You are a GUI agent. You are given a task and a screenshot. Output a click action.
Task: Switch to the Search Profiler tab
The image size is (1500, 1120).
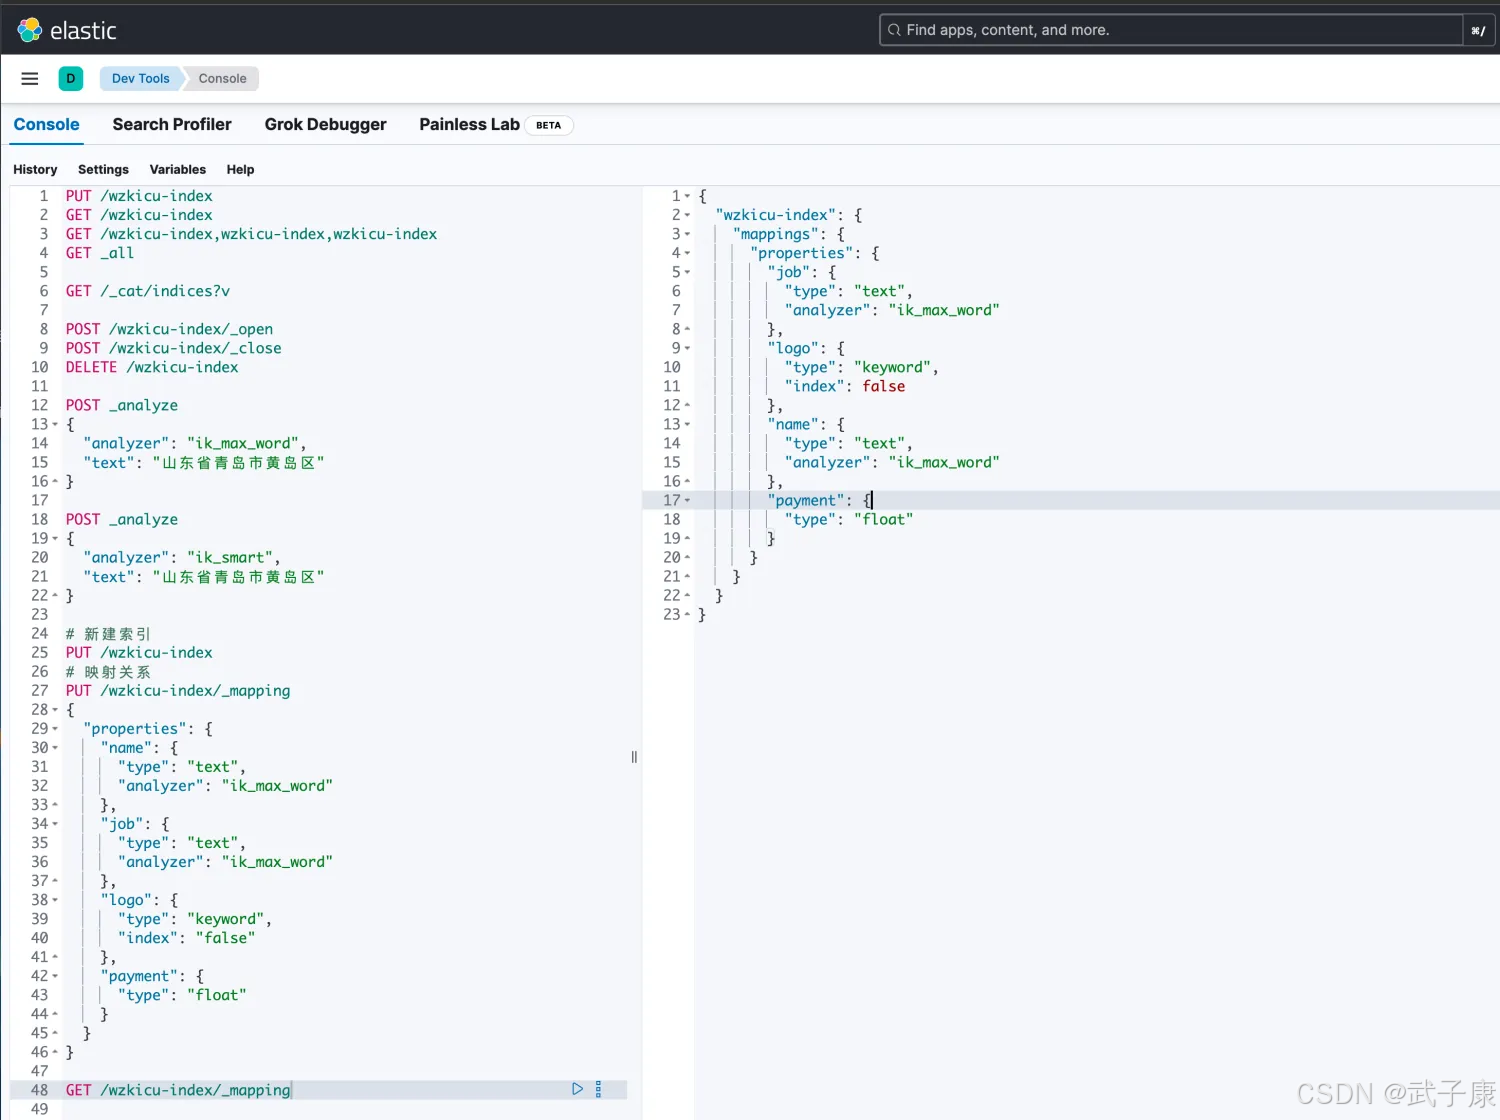[x=172, y=125]
